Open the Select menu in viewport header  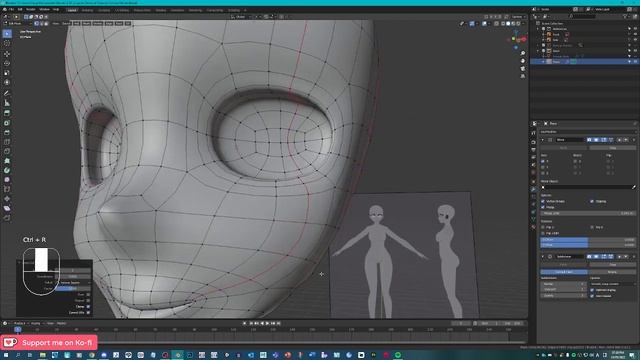coord(66,24)
